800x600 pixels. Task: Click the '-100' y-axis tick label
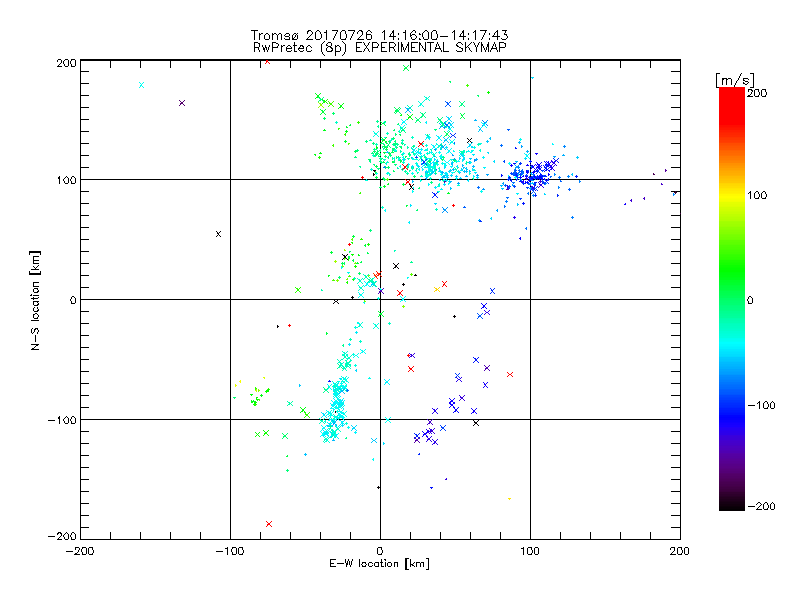point(62,420)
